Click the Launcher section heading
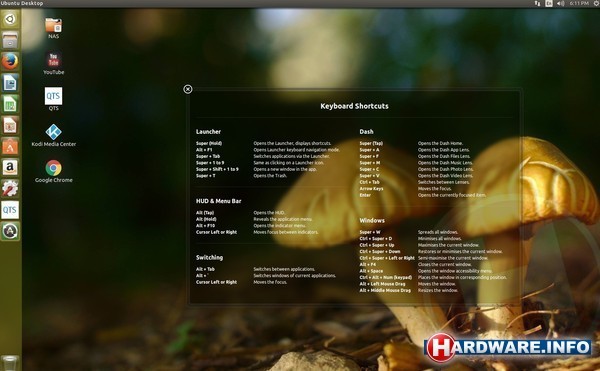 point(208,132)
